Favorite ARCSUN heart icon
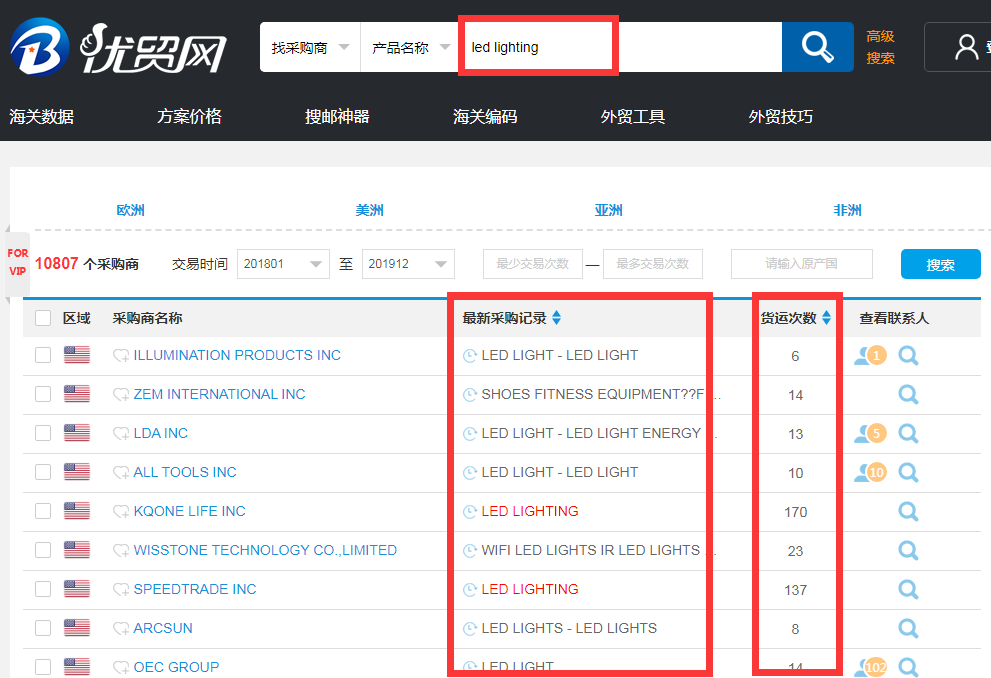The width and height of the screenshot is (991, 678). tap(121, 629)
